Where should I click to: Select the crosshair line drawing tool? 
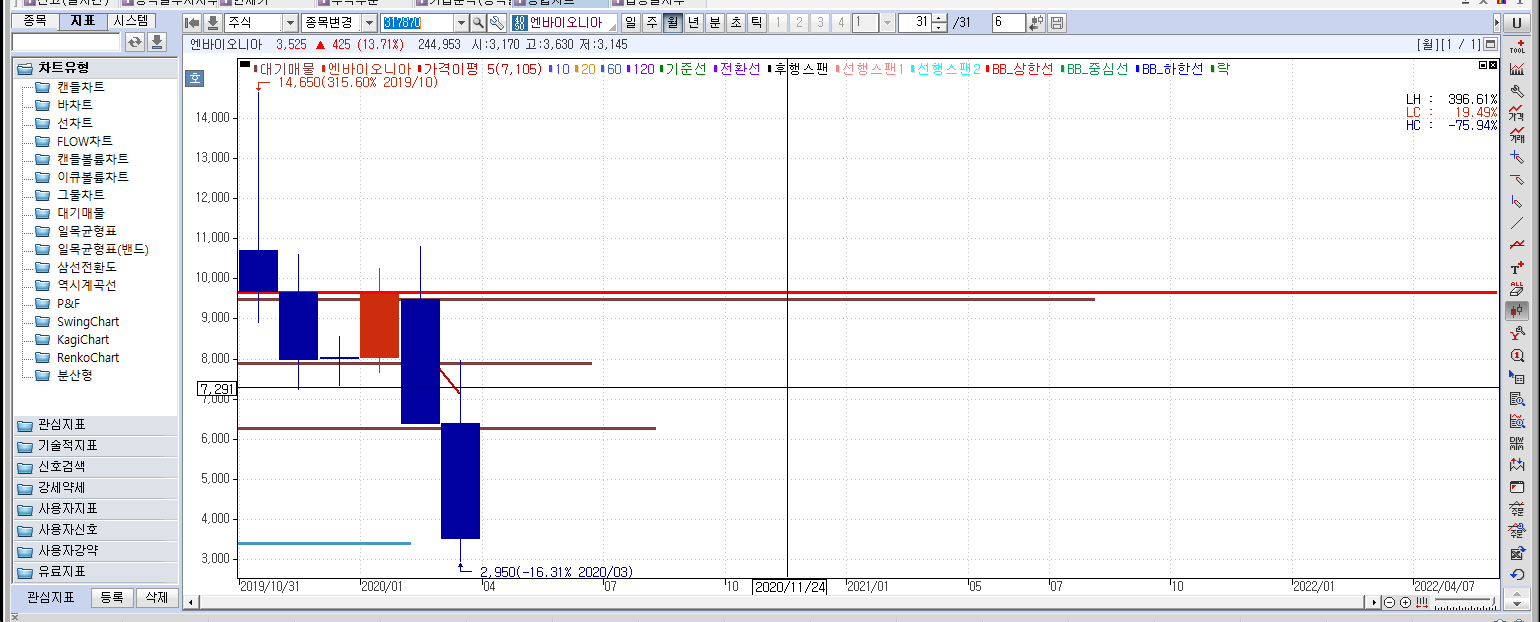1517,157
